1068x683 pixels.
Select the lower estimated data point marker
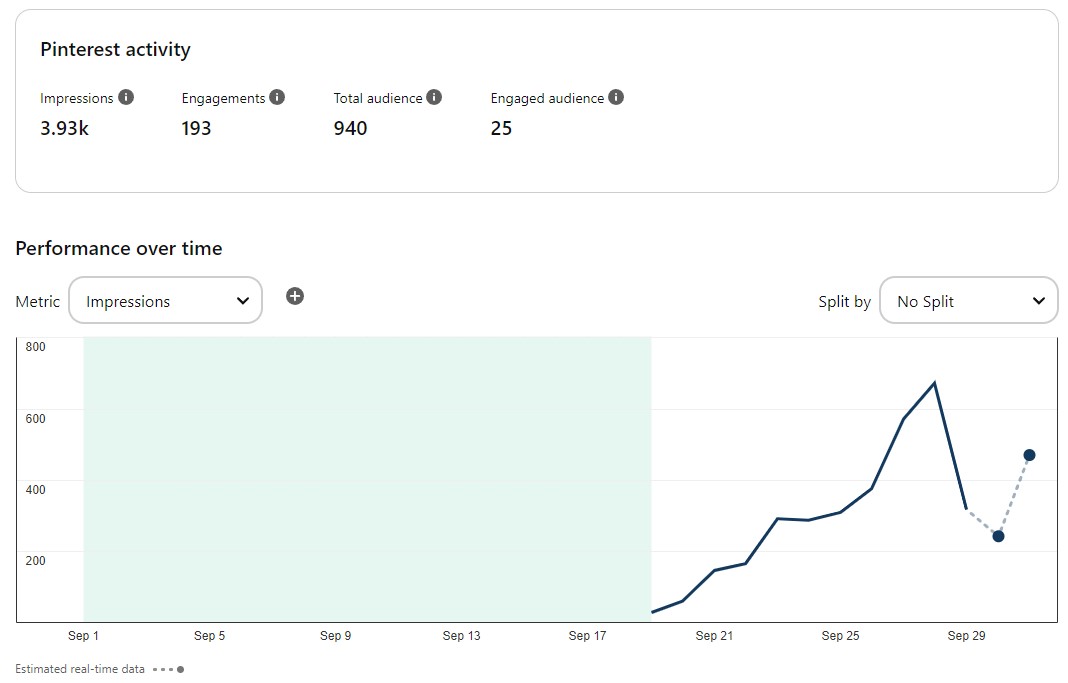(998, 537)
